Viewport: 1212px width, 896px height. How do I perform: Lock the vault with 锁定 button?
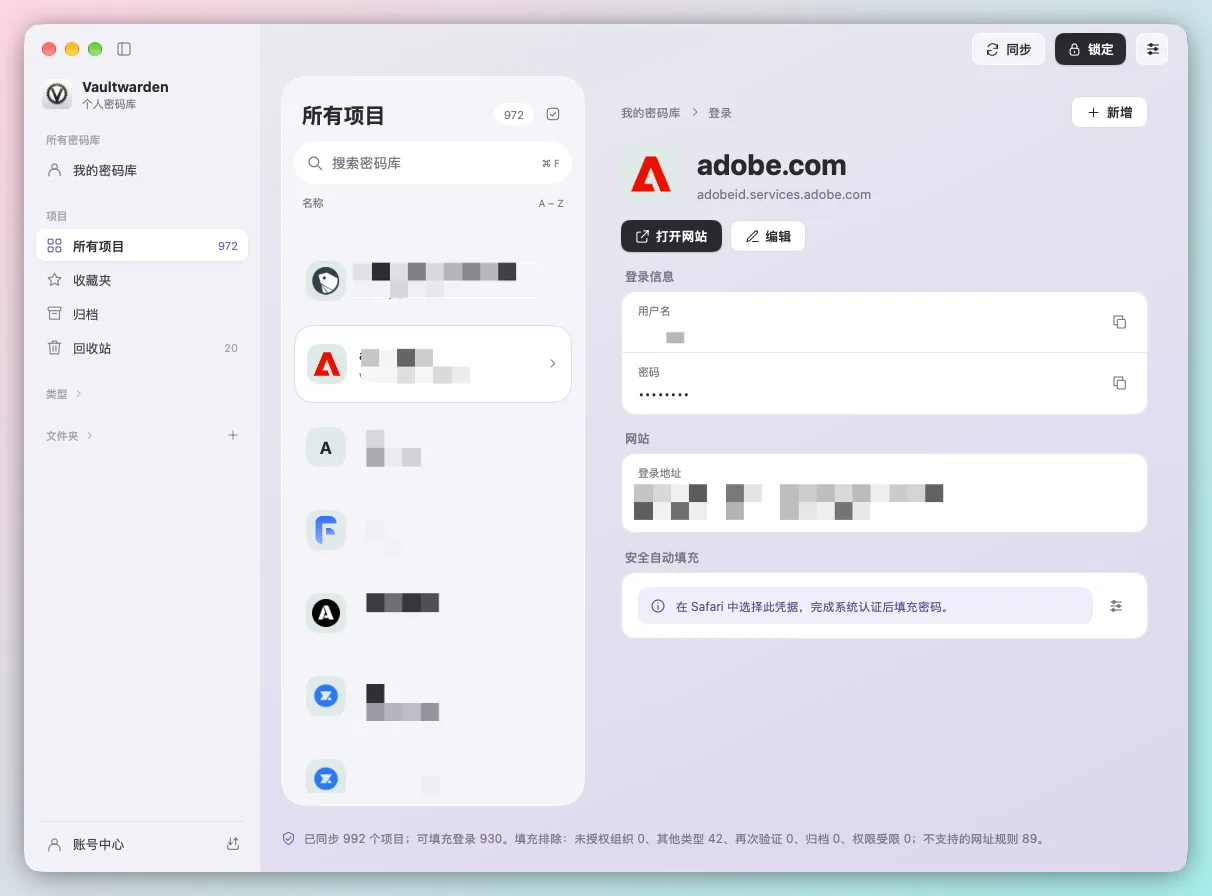tap(1090, 49)
